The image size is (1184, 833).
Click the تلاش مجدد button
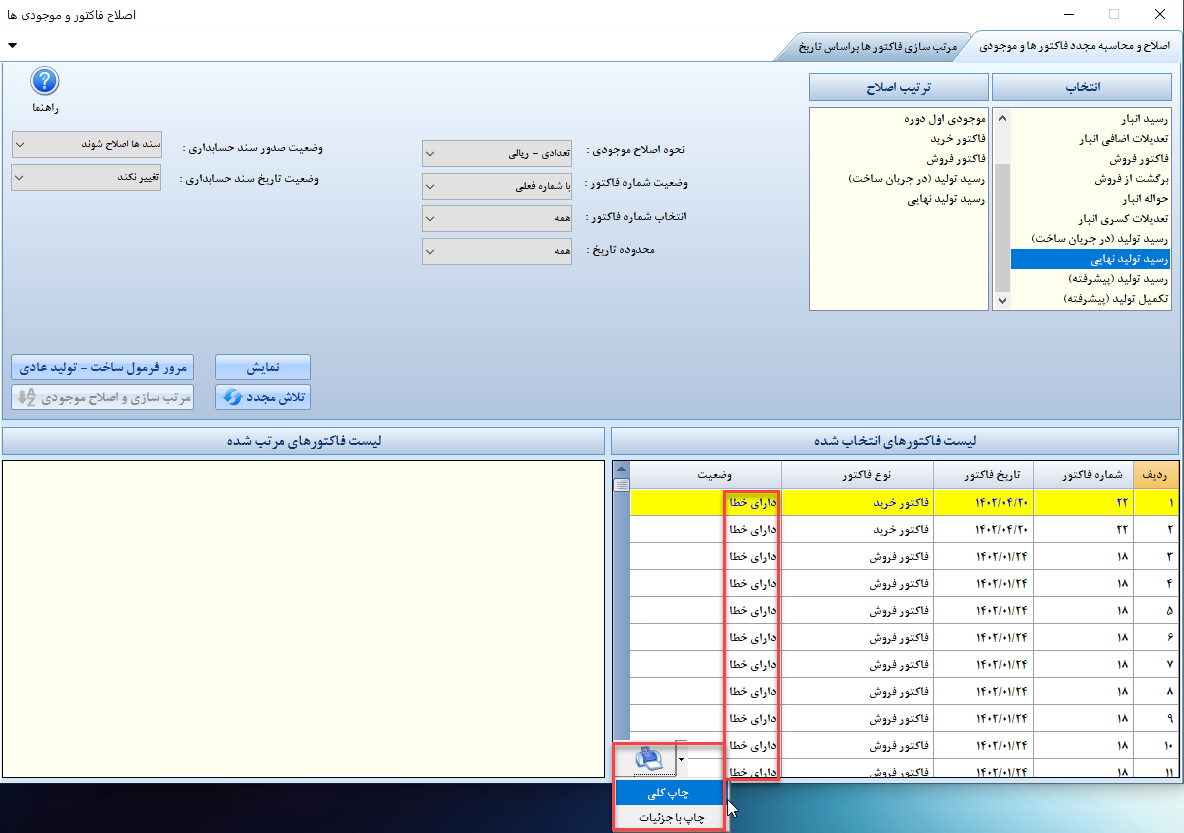click(263, 397)
